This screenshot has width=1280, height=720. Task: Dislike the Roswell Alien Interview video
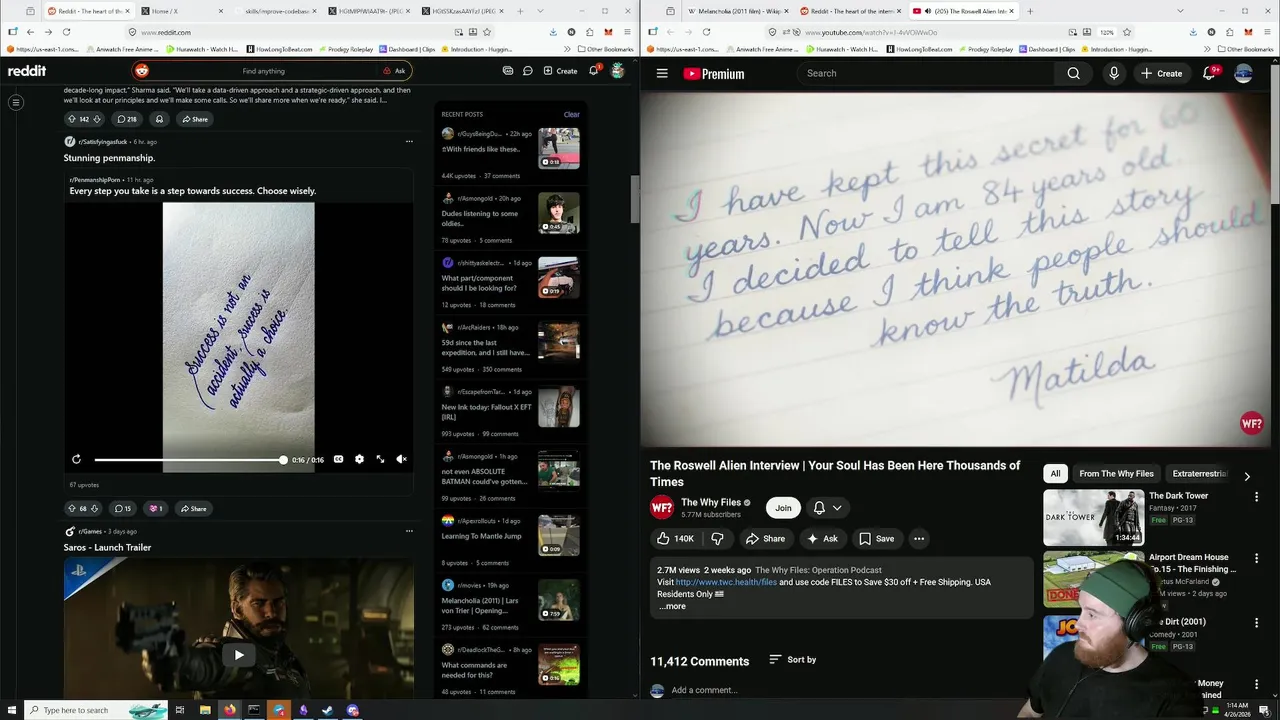[x=717, y=538]
